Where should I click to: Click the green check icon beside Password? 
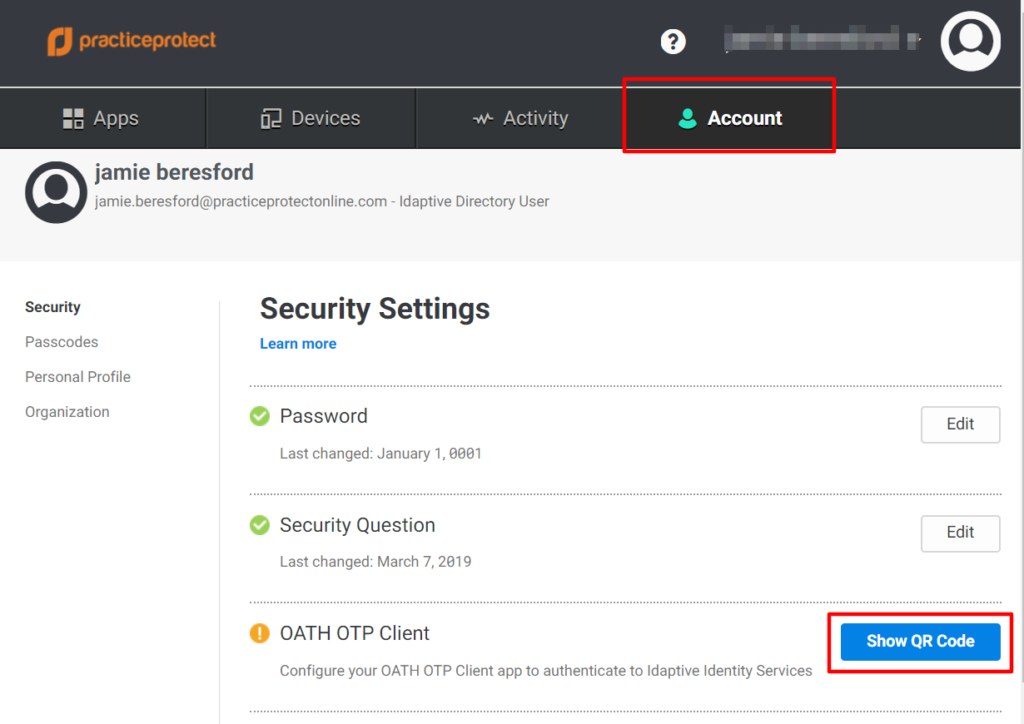(x=260, y=416)
